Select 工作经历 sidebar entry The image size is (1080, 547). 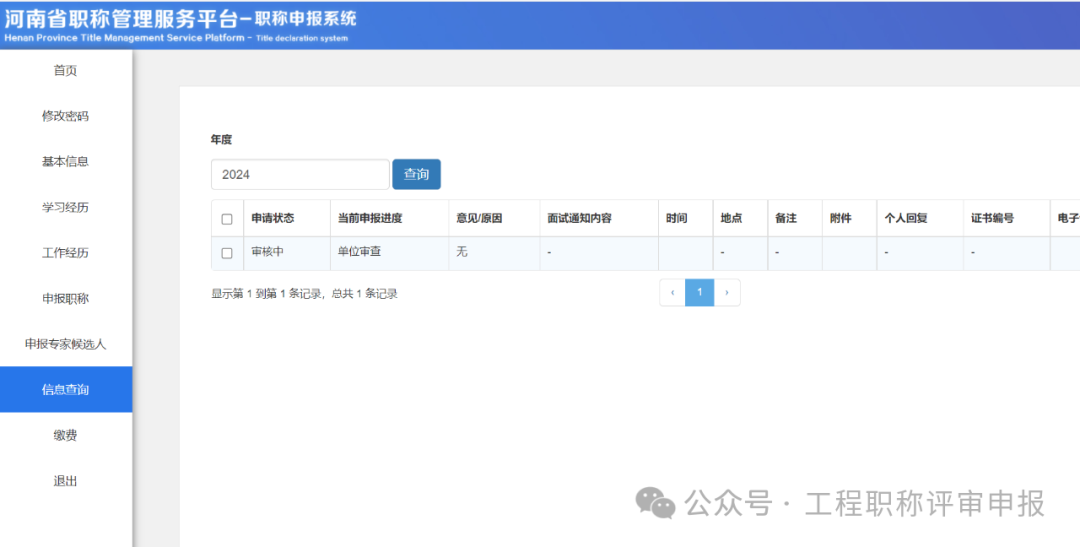pyautogui.click(x=65, y=252)
